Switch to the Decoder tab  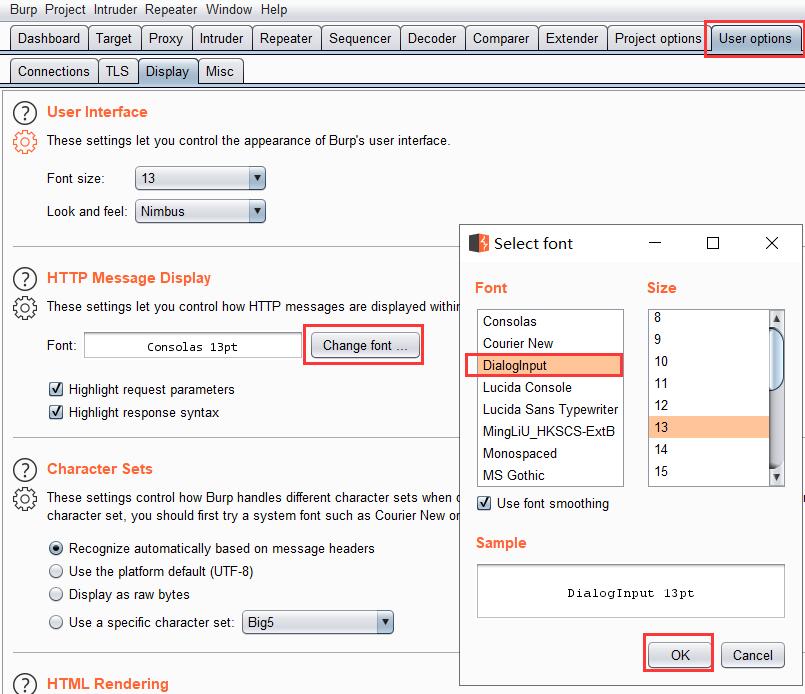(432, 38)
